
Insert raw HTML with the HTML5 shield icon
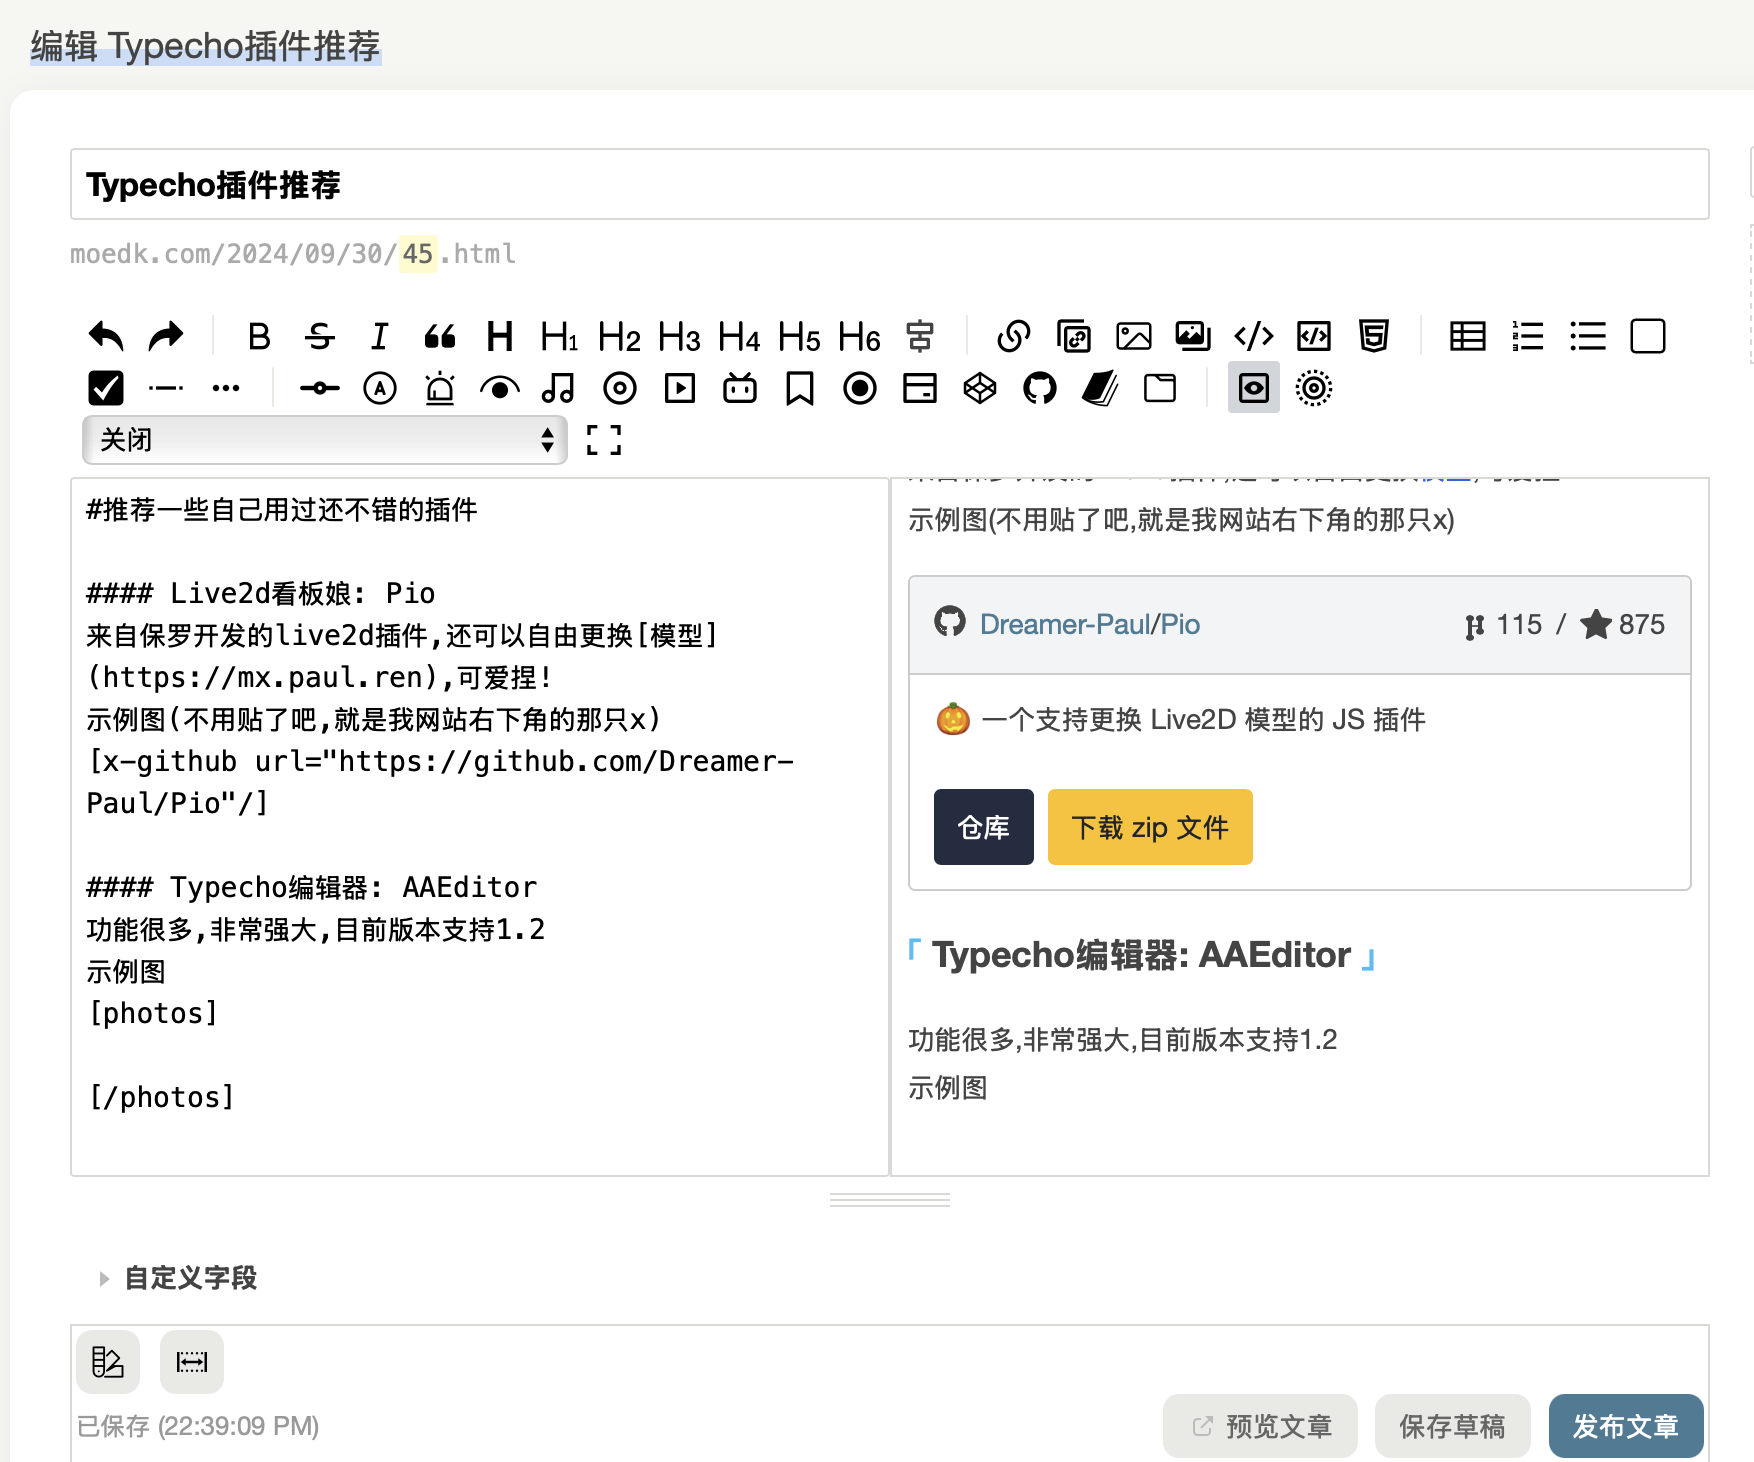coord(1374,336)
